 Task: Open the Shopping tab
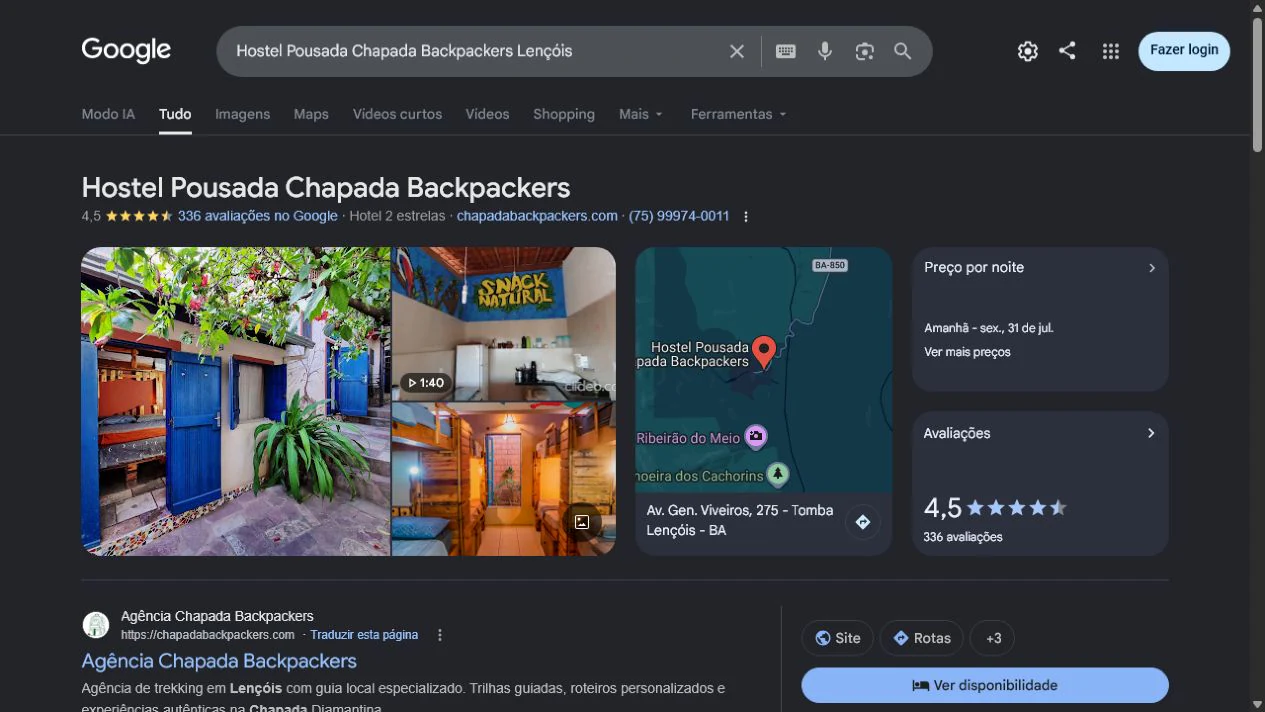[564, 114]
